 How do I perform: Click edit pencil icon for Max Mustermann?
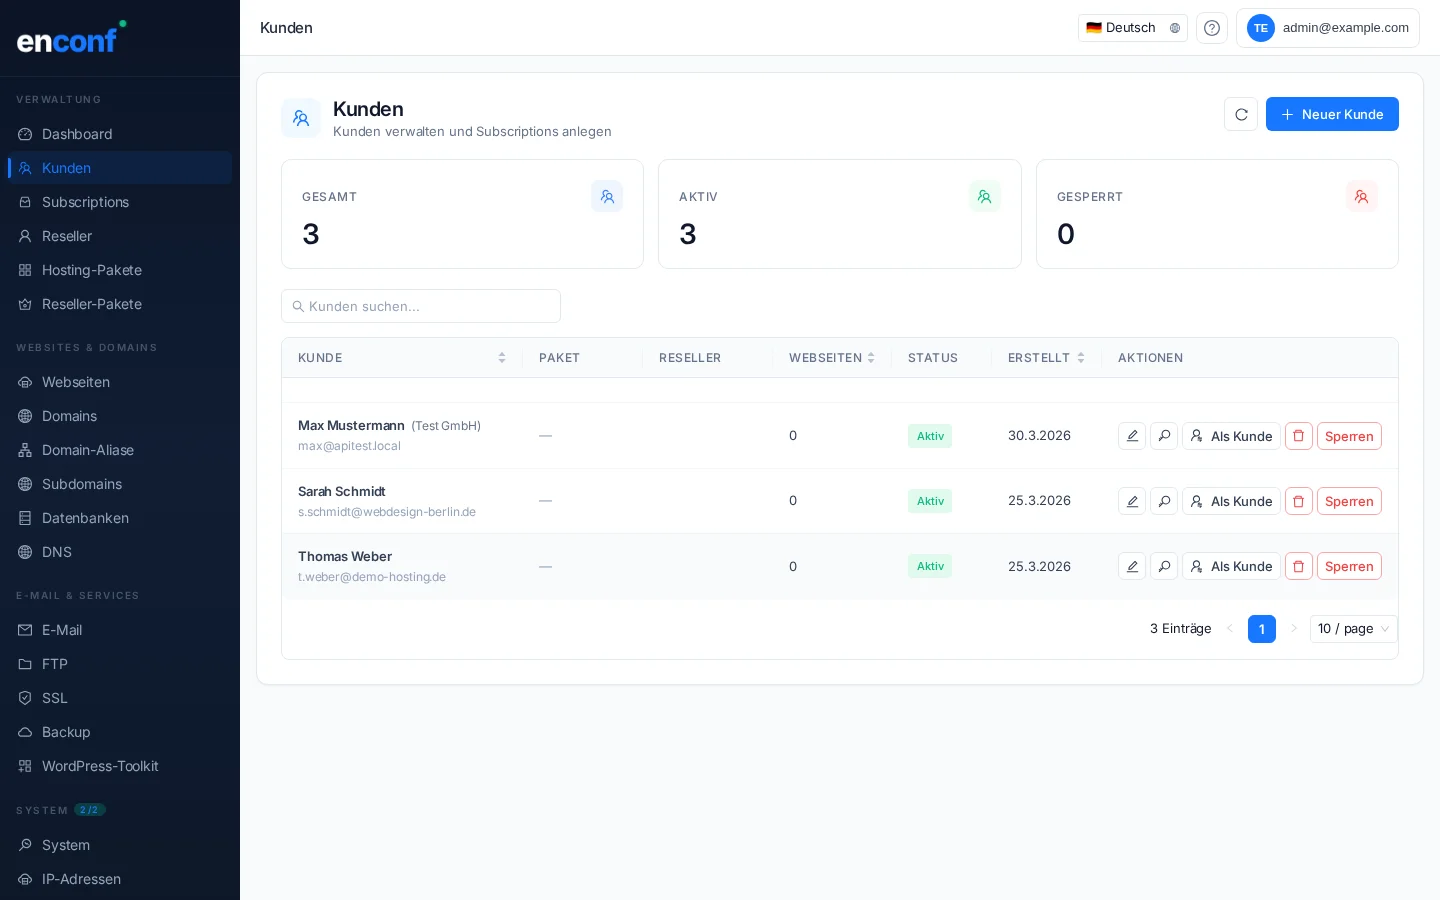(1132, 436)
